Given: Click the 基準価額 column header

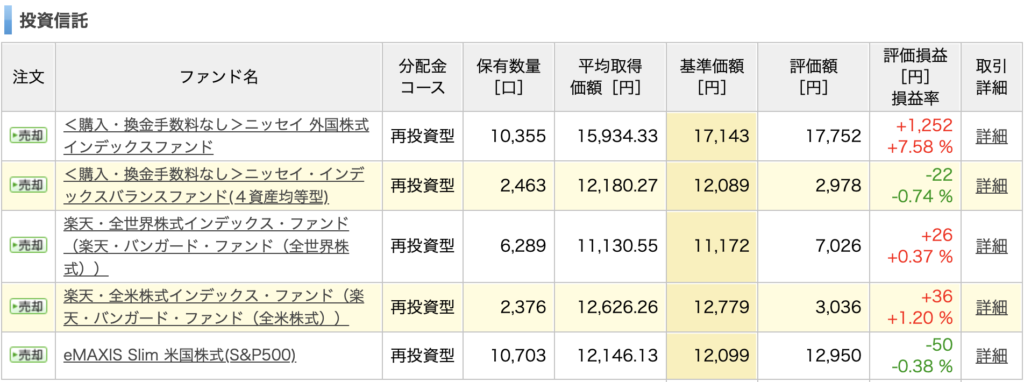Looking at the screenshot, I should point(712,77).
